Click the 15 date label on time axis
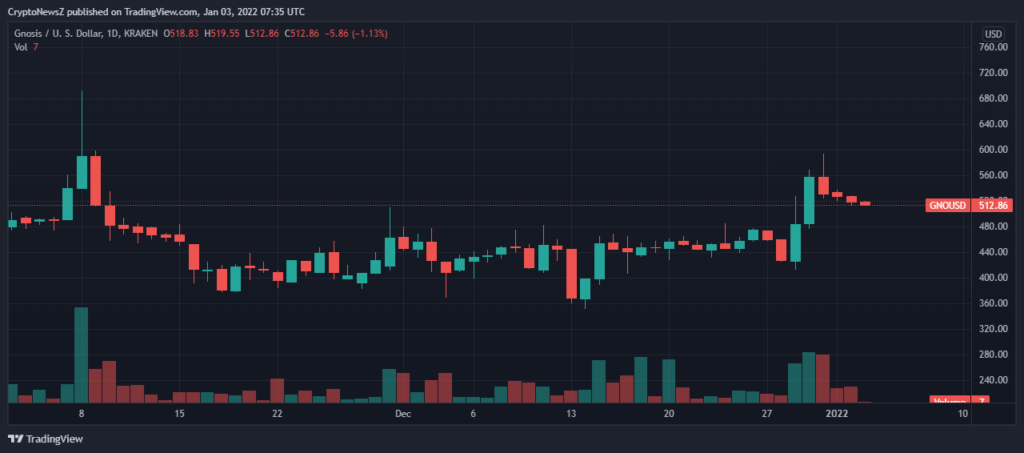Screen dimensions: 1024x453 click(x=180, y=414)
